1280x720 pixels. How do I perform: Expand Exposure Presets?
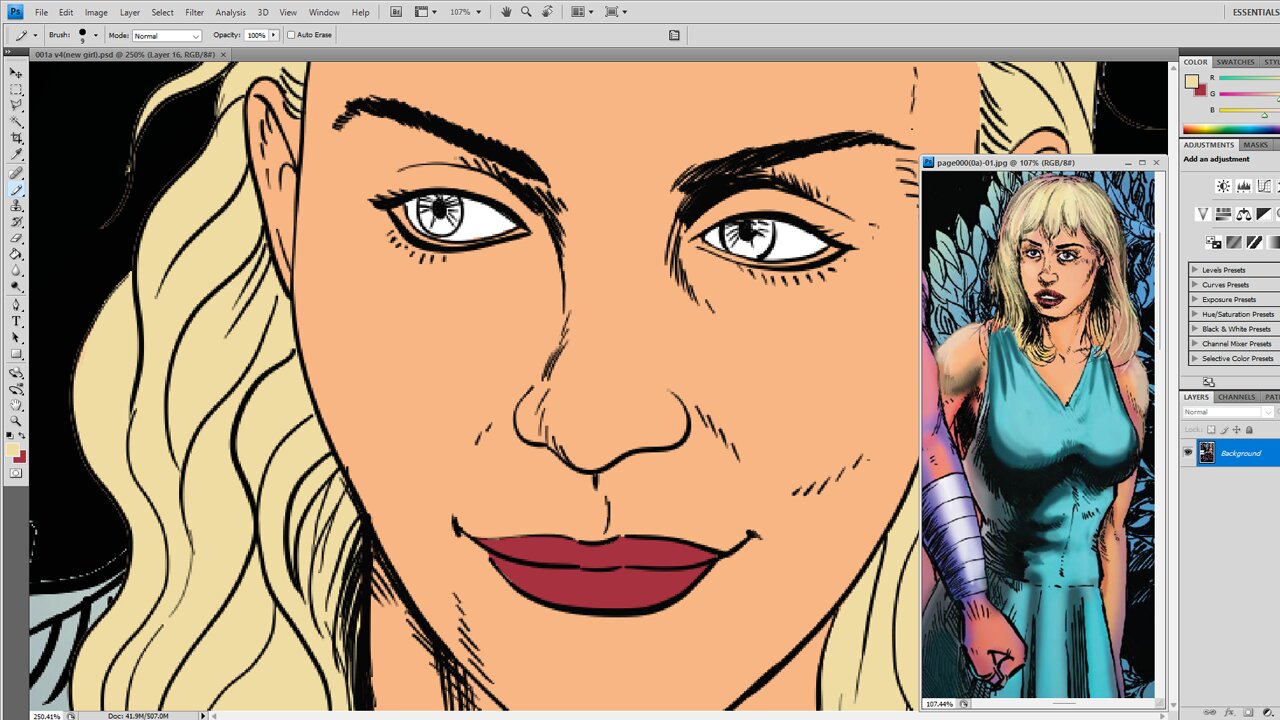point(1194,299)
